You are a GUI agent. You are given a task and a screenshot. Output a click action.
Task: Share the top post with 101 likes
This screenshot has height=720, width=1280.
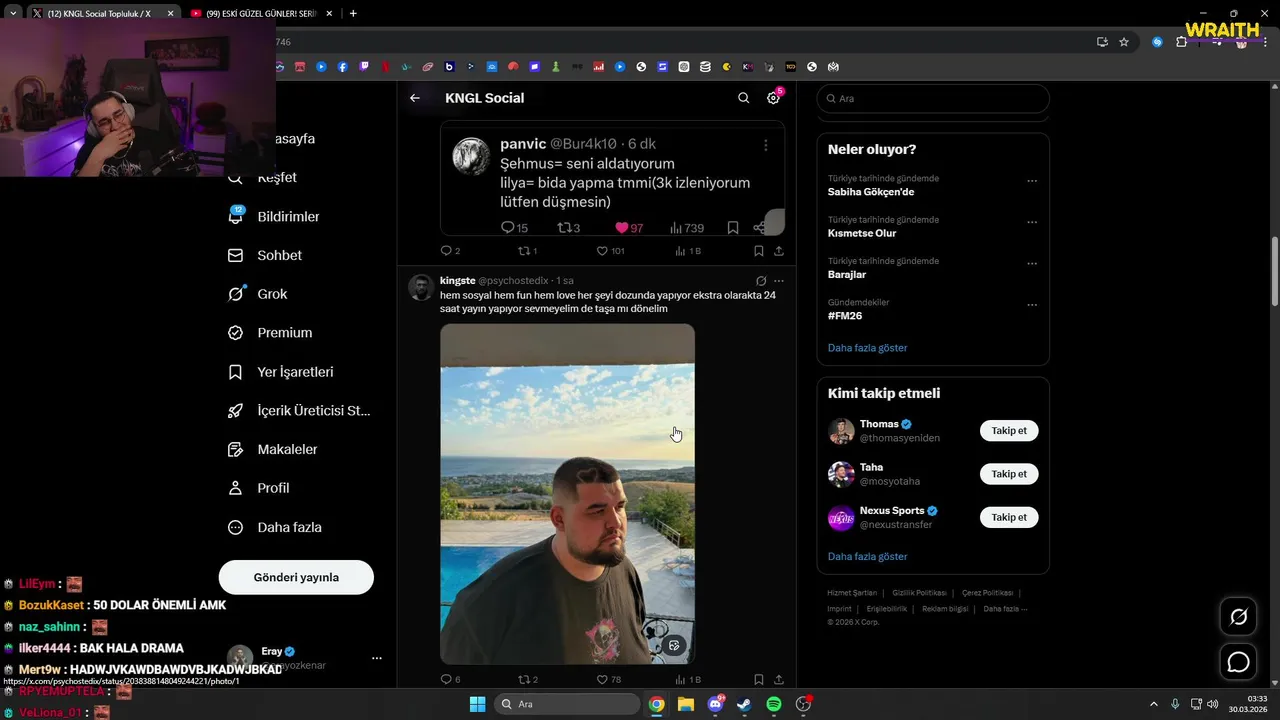click(x=779, y=251)
